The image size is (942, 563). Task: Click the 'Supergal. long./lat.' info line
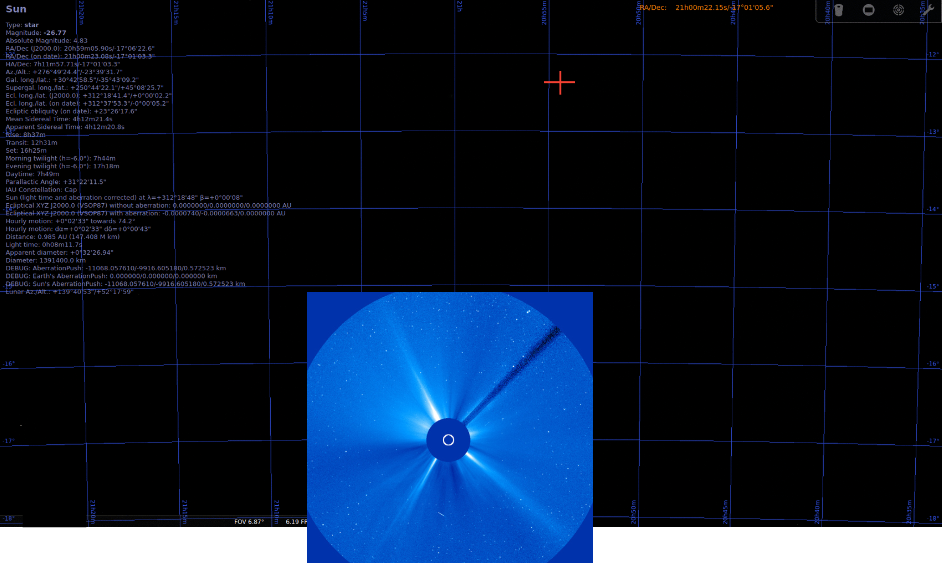click(84, 88)
